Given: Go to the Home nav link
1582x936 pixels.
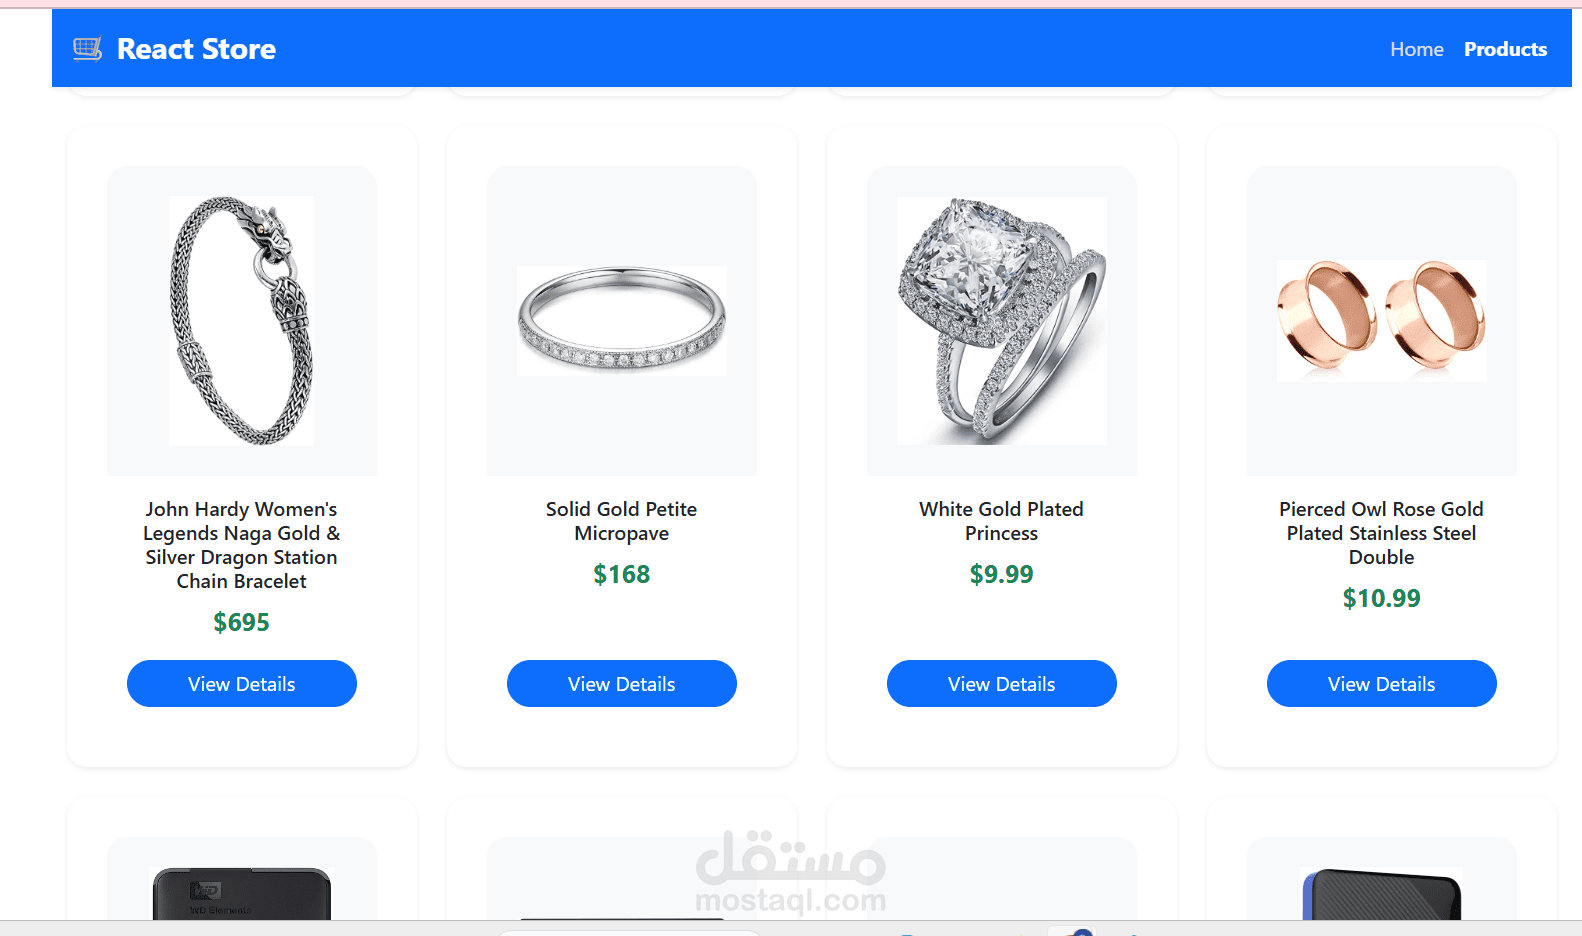Looking at the screenshot, I should click(x=1416, y=49).
